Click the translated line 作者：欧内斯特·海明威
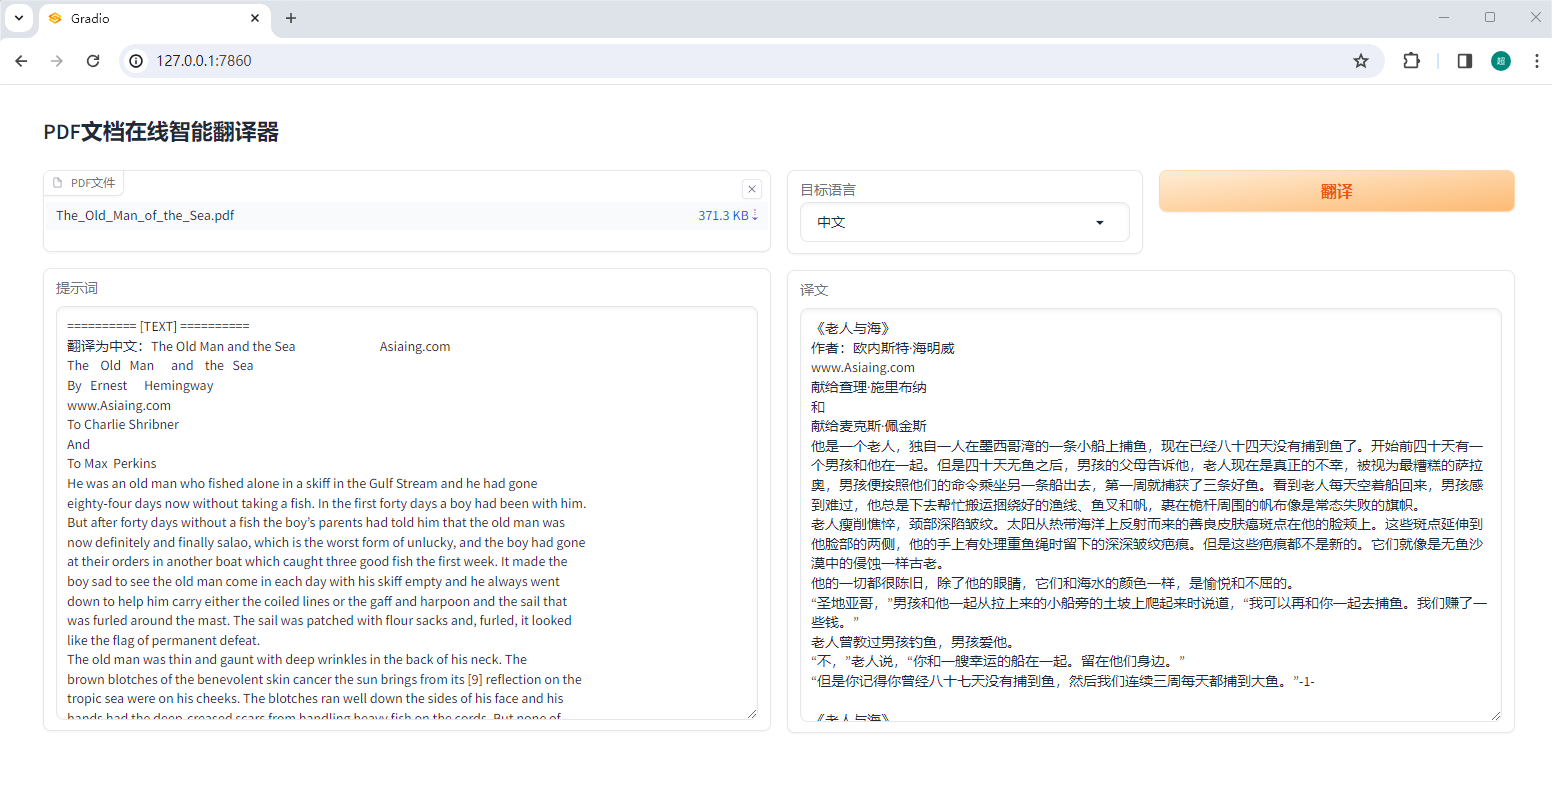1552x785 pixels. [883, 348]
